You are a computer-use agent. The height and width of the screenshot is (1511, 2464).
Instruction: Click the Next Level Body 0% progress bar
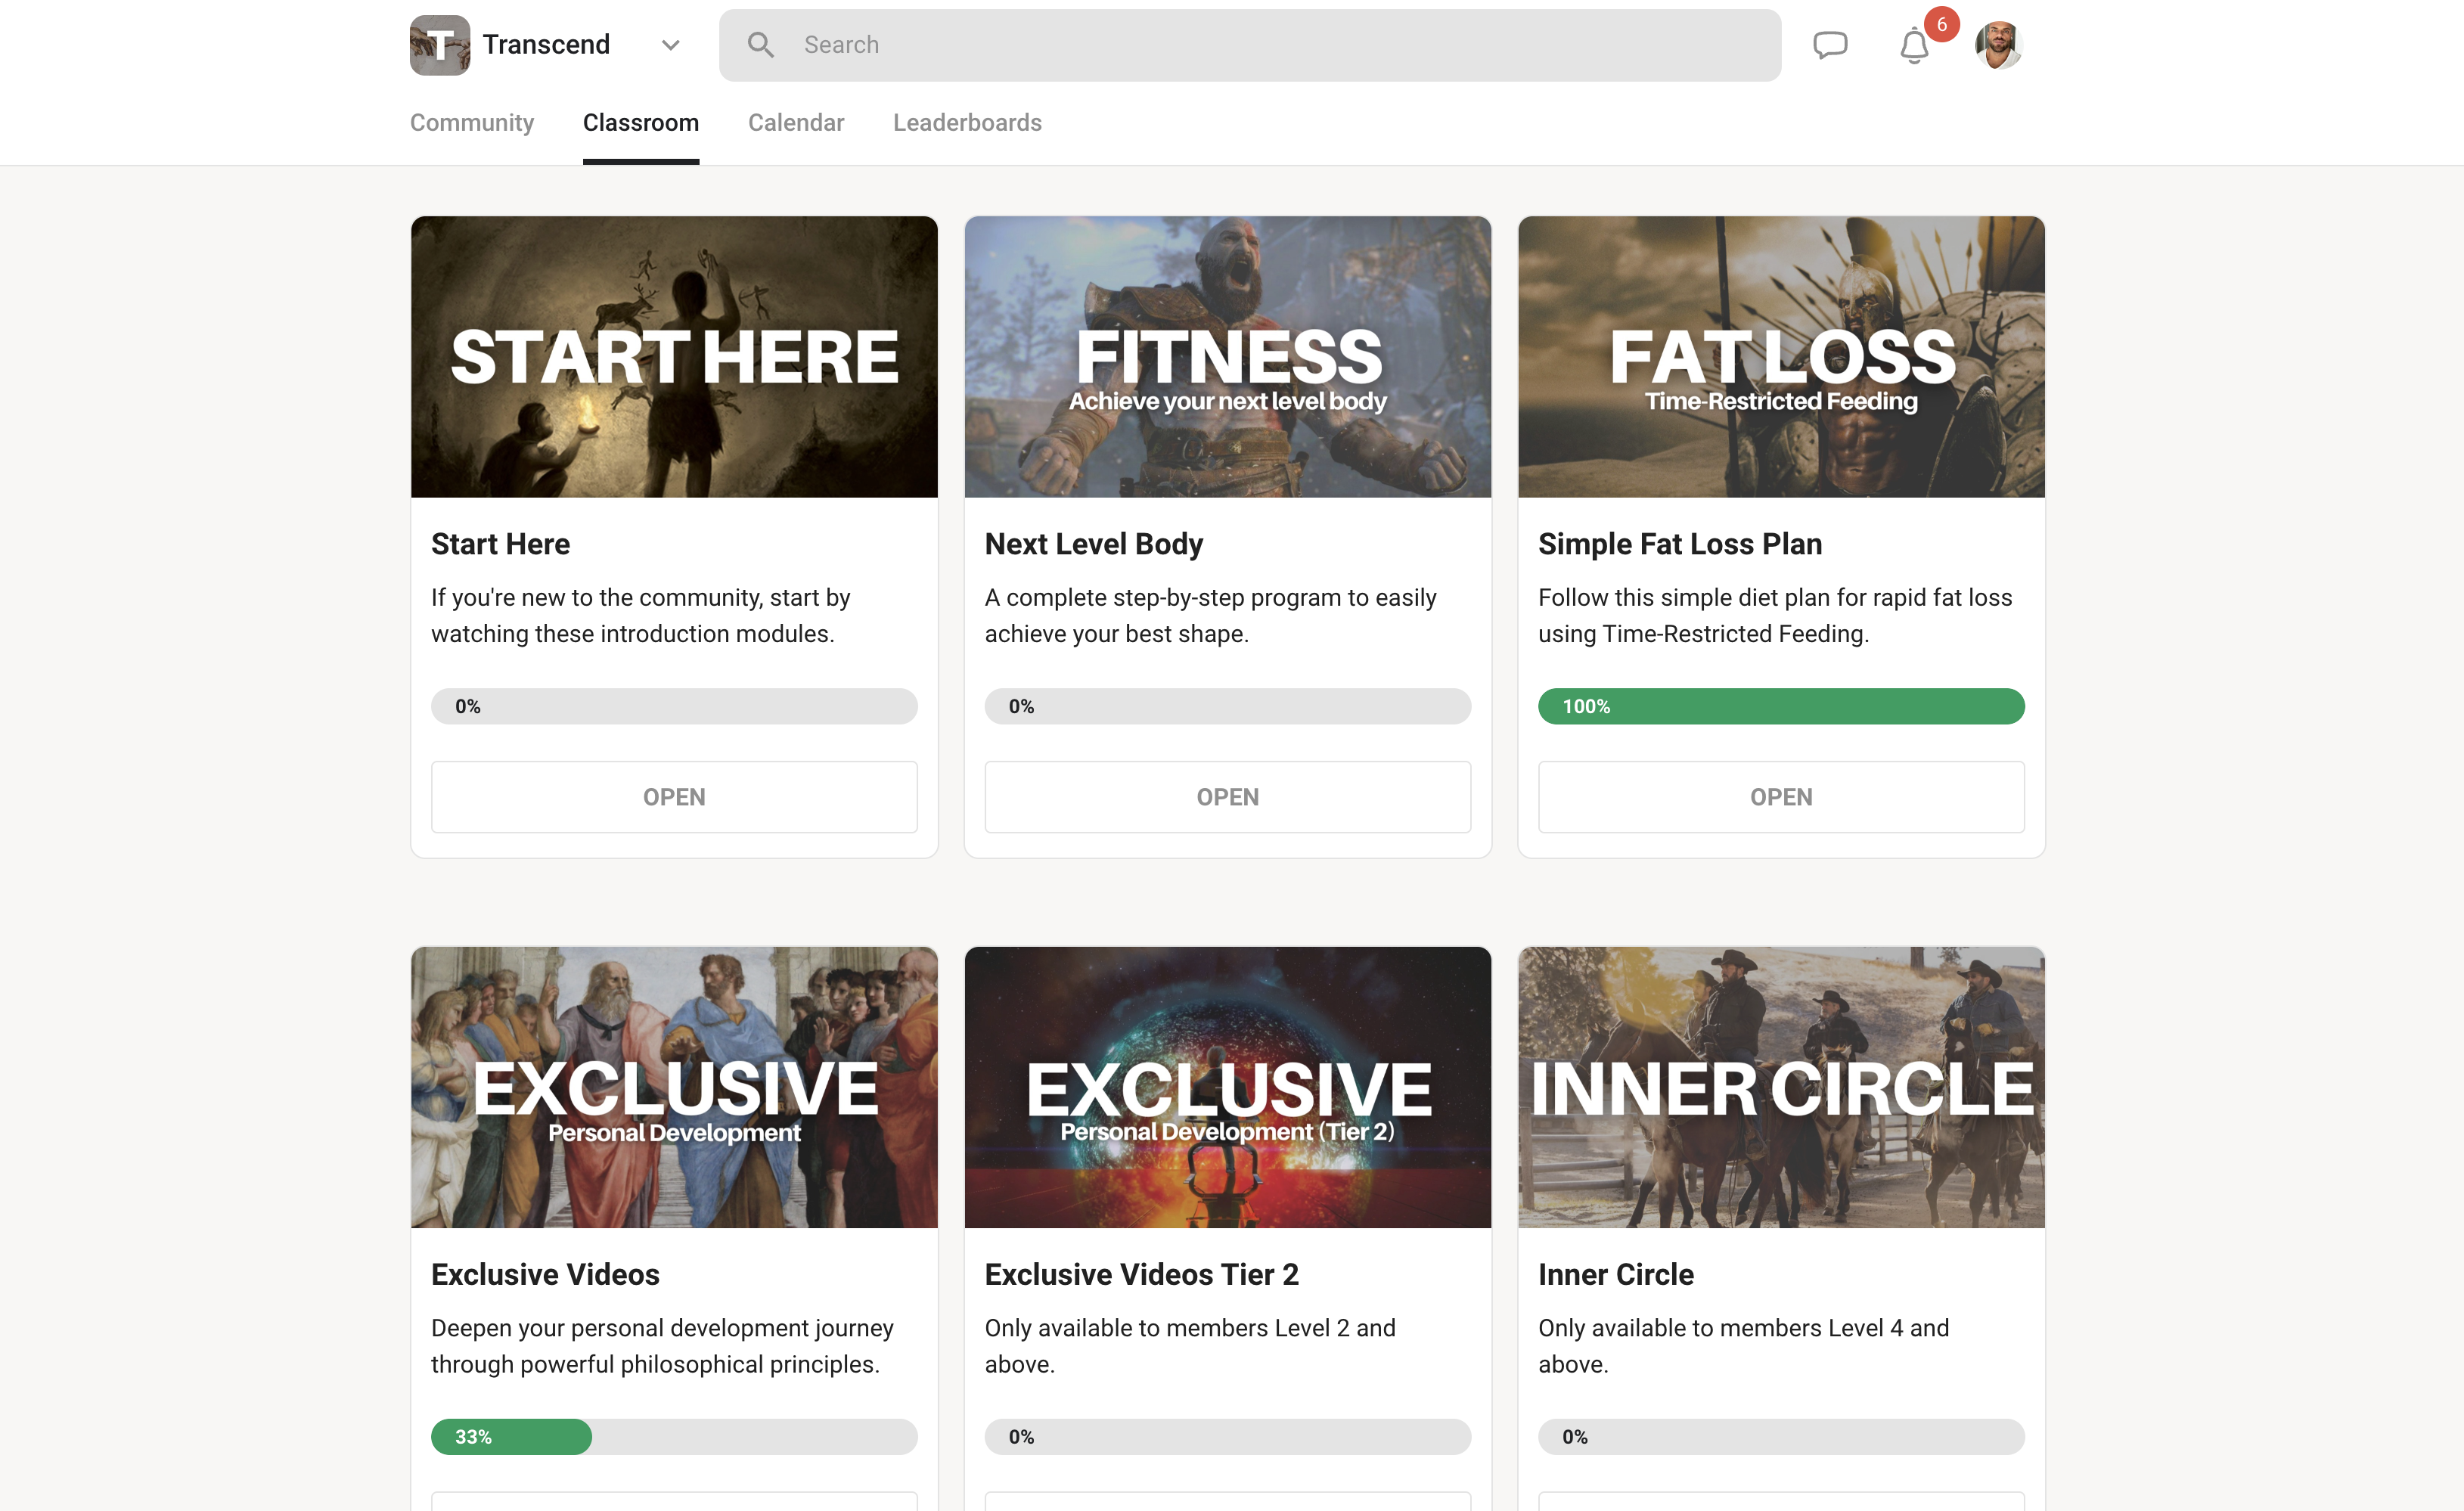tap(1228, 706)
